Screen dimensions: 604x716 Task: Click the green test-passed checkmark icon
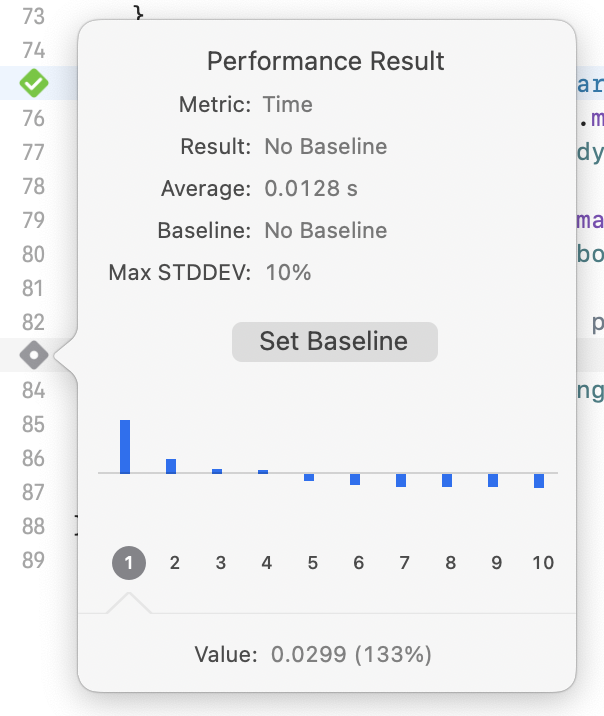point(34,83)
